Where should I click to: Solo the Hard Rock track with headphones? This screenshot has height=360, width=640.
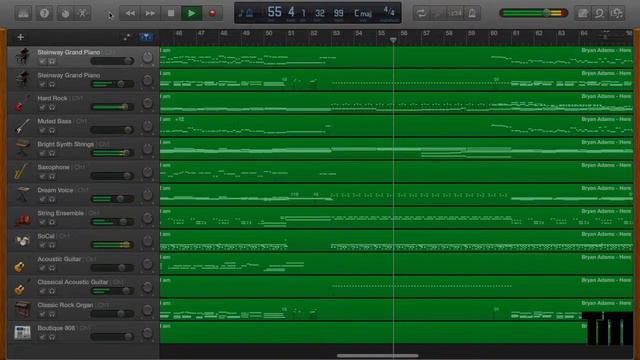point(52,107)
